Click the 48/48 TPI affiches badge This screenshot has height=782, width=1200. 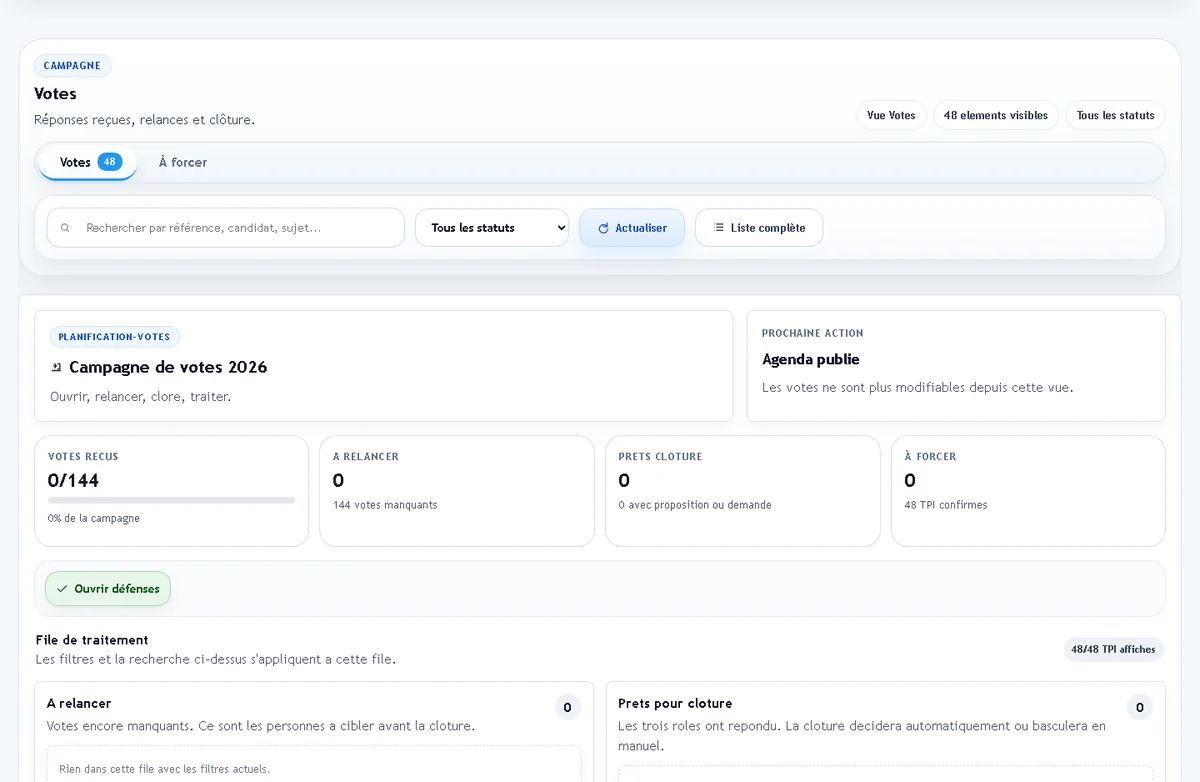click(x=1113, y=649)
